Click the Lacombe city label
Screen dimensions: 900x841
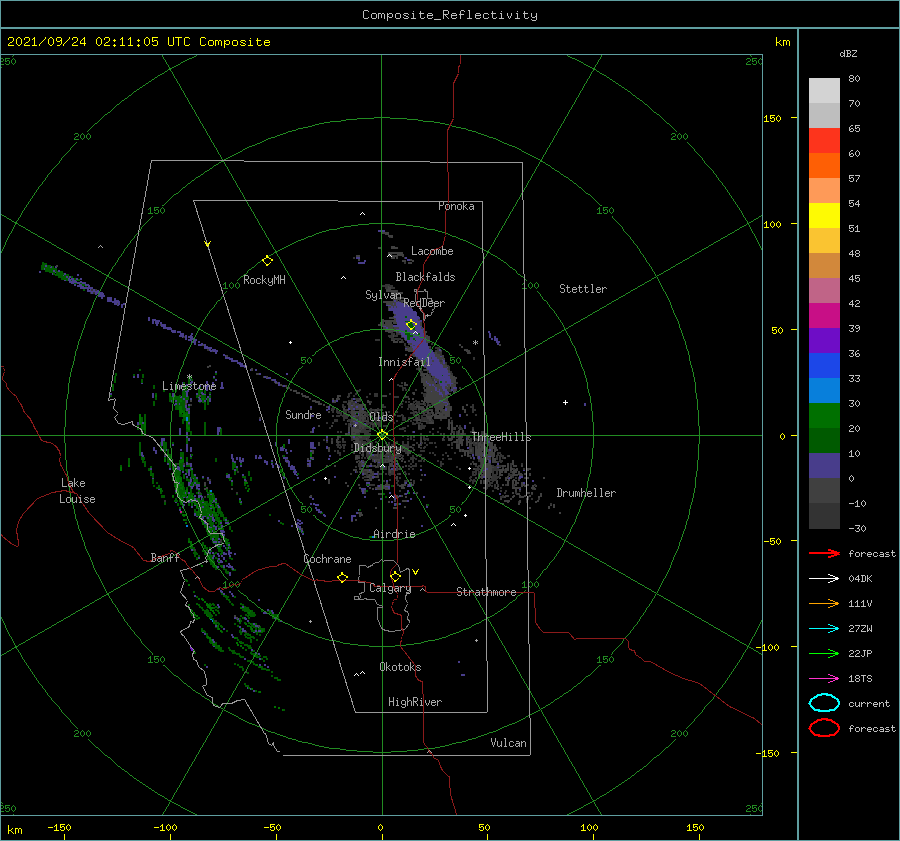coord(432,251)
